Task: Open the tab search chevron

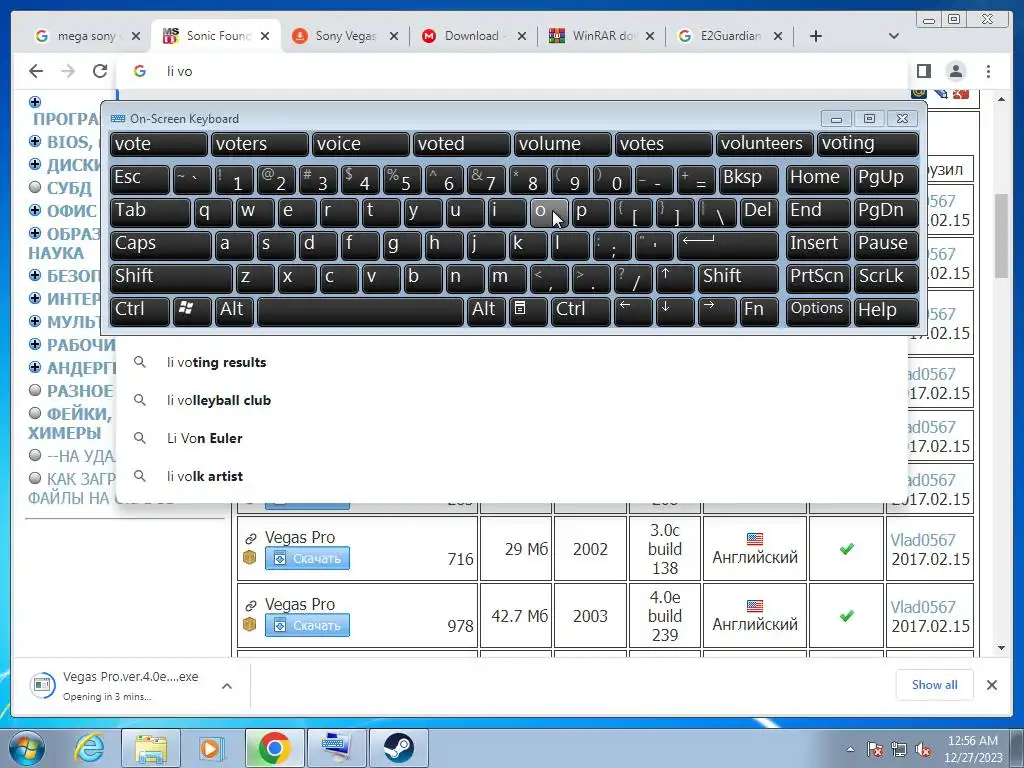Action: point(894,36)
